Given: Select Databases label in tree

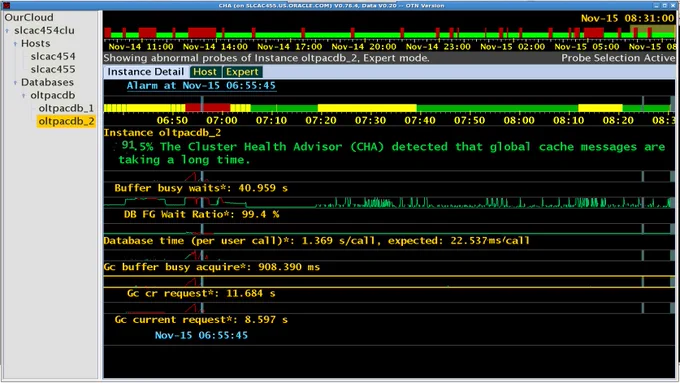Looking at the screenshot, I should (47, 82).
